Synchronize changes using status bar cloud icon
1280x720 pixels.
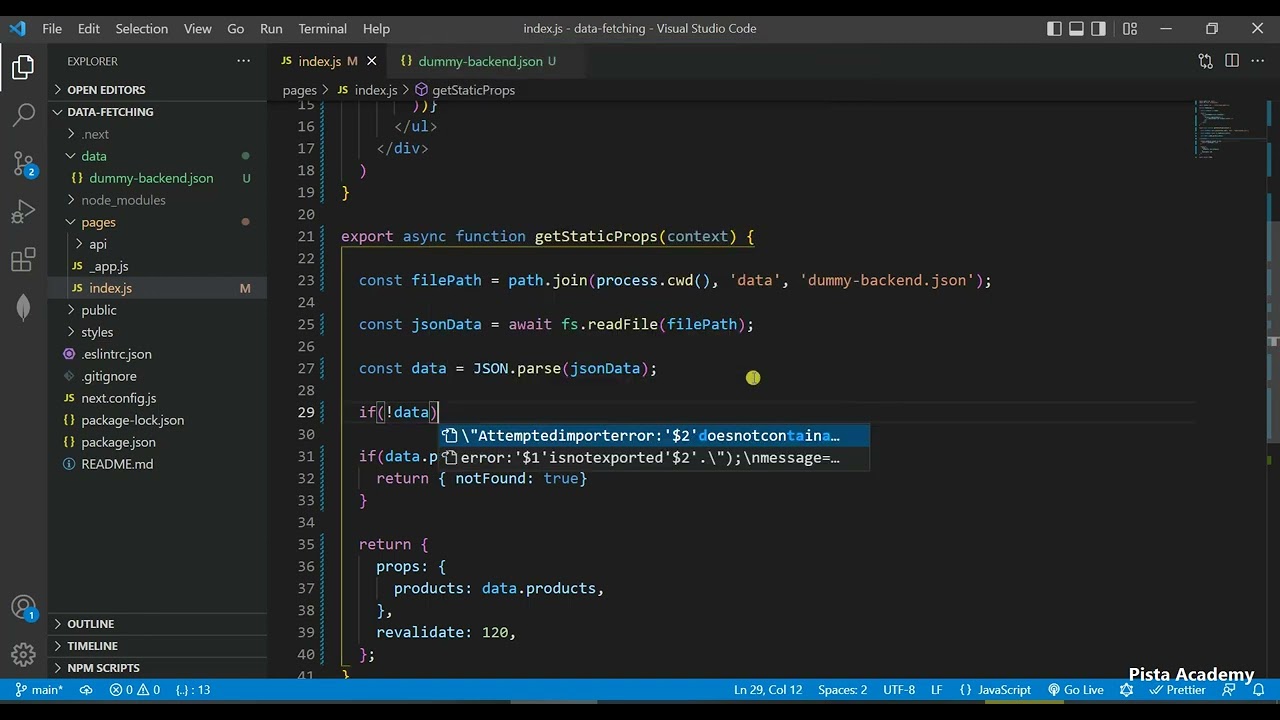[x=86, y=690]
